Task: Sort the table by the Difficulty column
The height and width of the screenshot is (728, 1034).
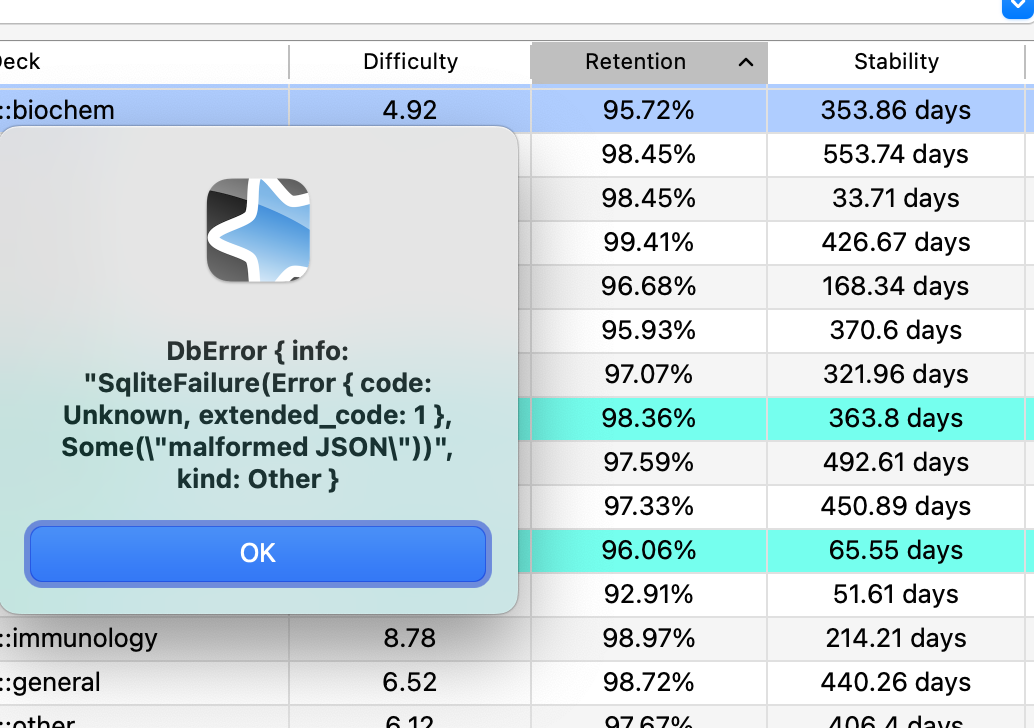Action: click(410, 61)
